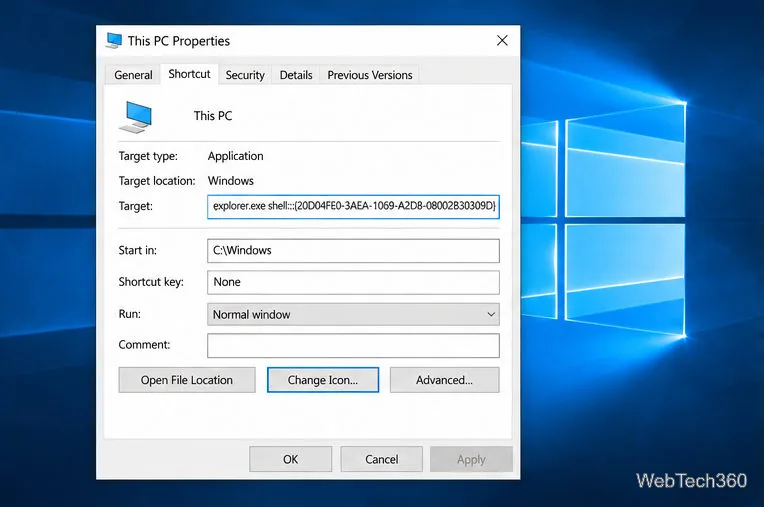Click the 'Comment:' label
The image size is (764, 507).
click(x=144, y=345)
